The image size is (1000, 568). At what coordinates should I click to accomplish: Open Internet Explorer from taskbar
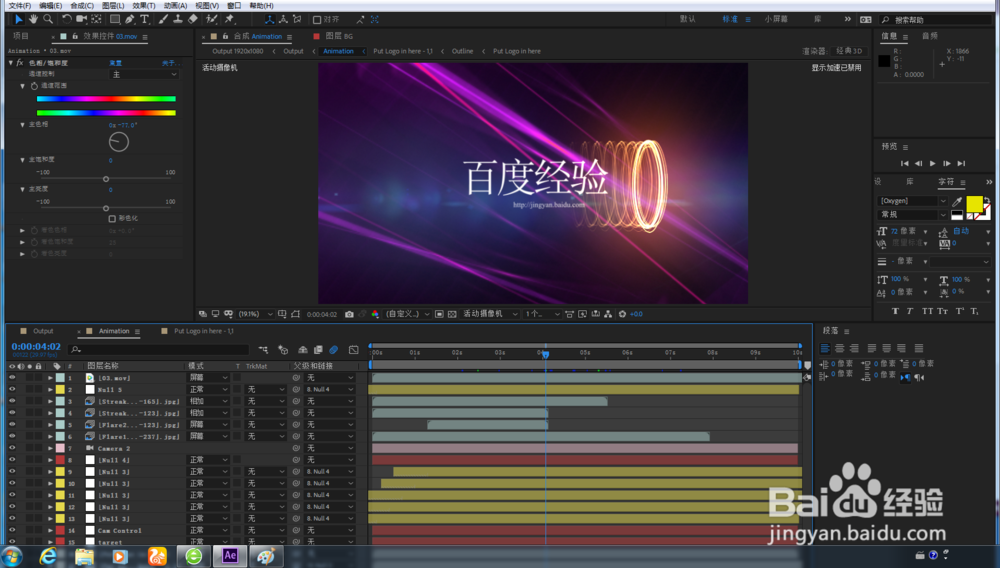48,556
